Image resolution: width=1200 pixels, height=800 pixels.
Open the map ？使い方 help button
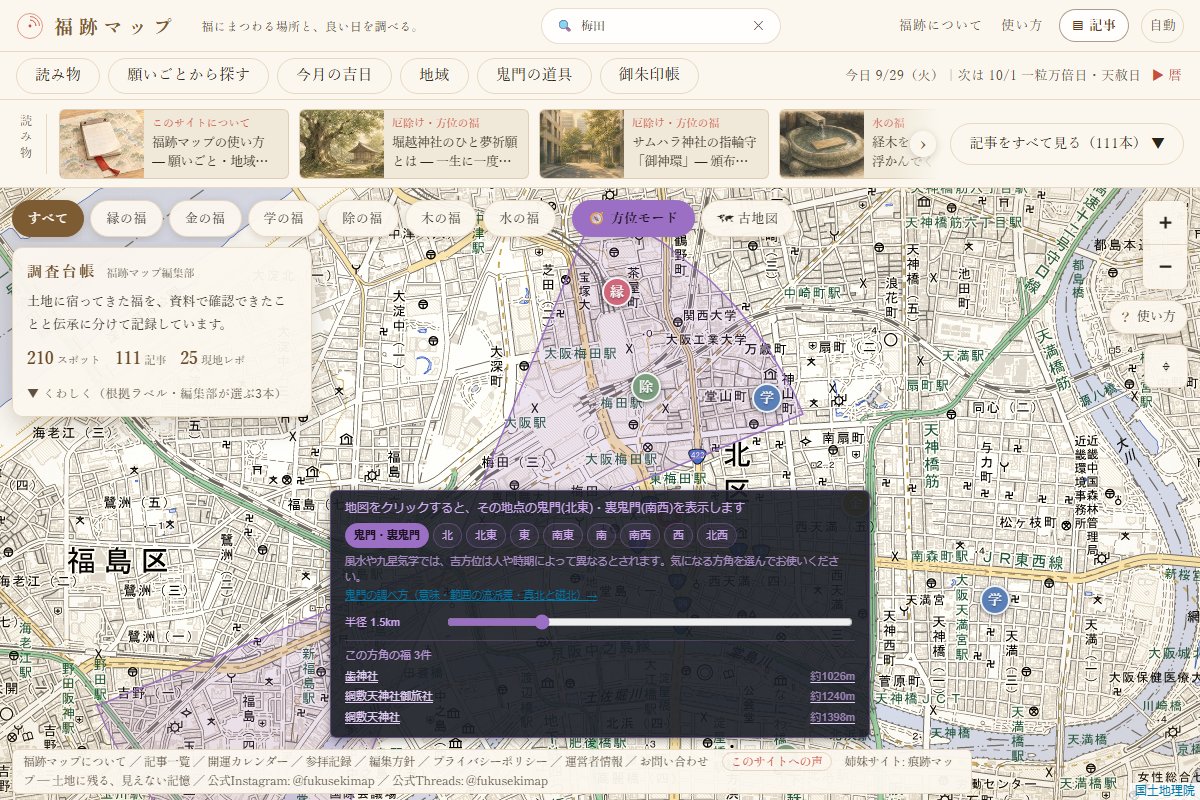pyautogui.click(x=1148, y=317)
